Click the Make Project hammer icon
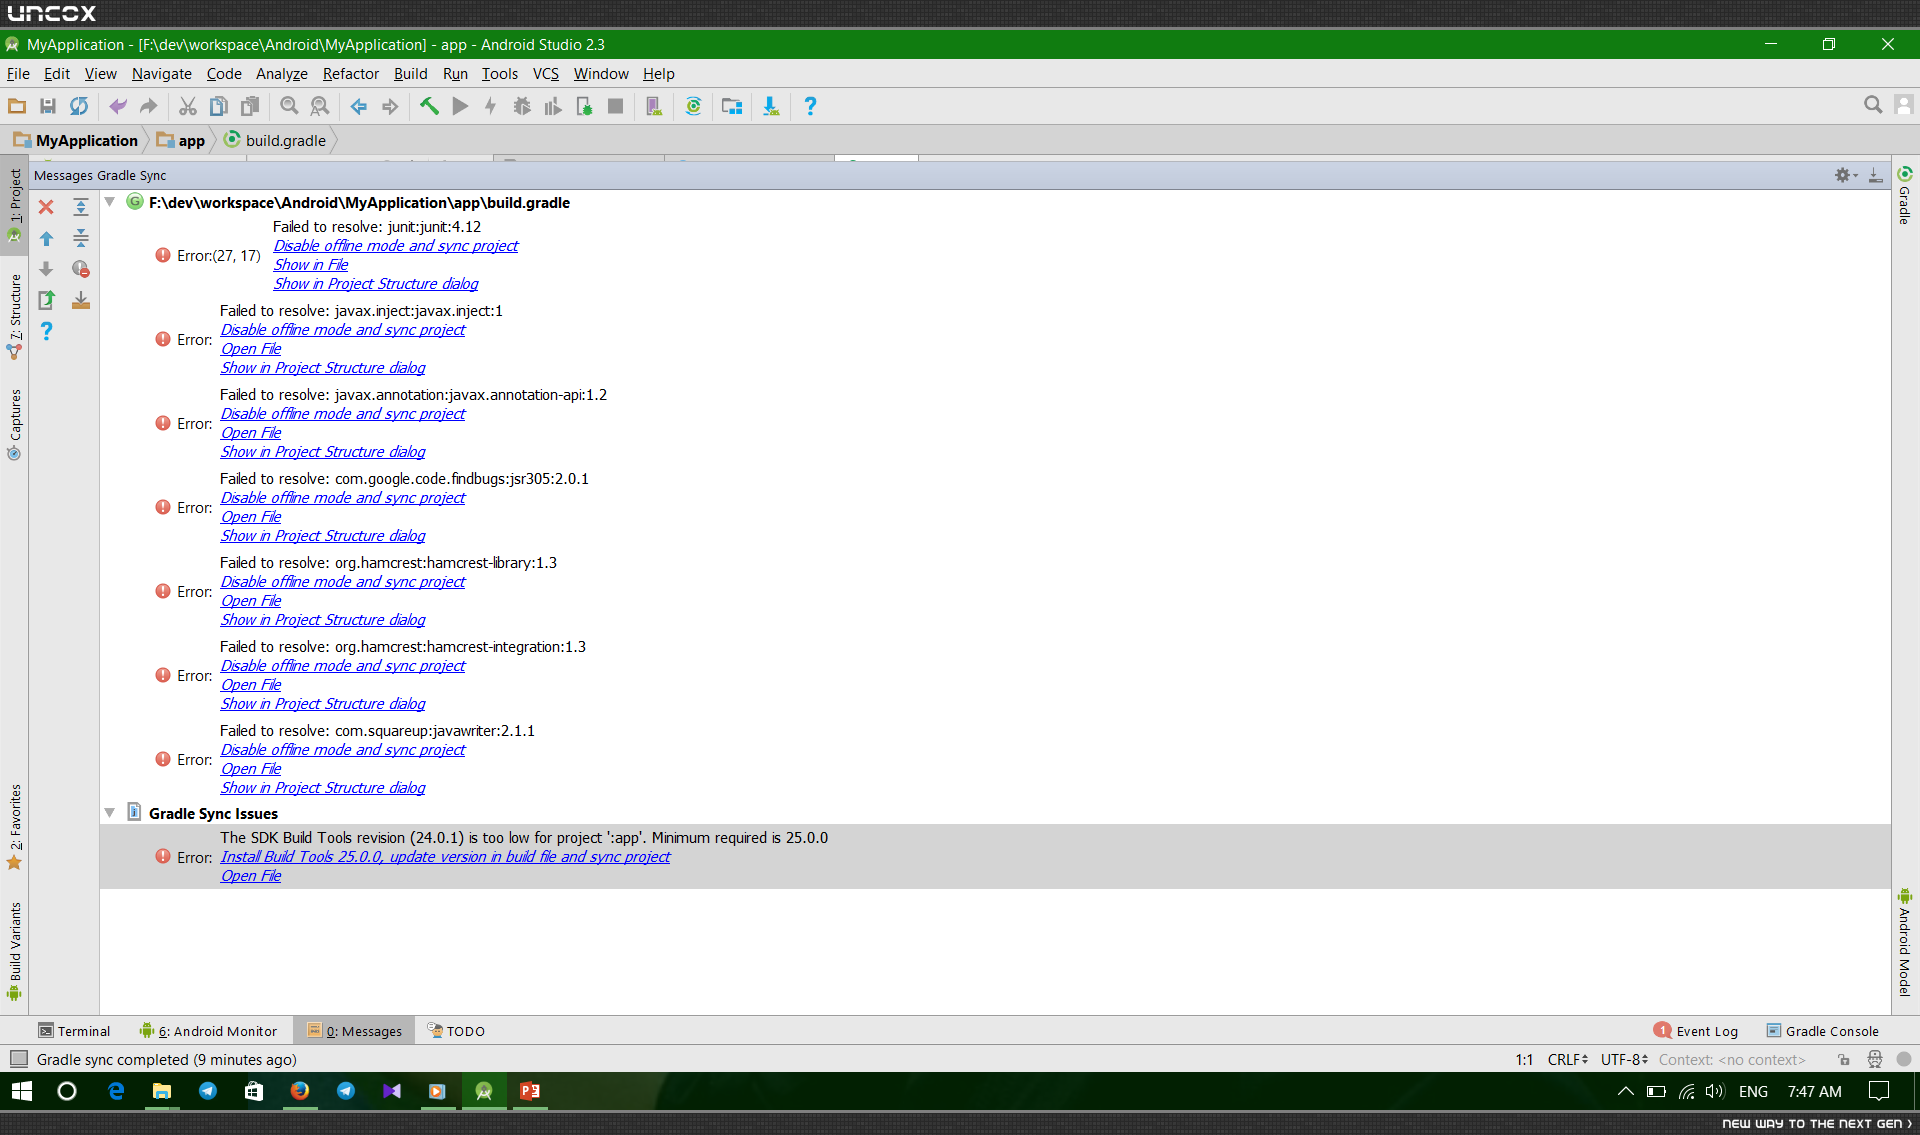Screen dimensions: 1920x1135 [429, 106]
